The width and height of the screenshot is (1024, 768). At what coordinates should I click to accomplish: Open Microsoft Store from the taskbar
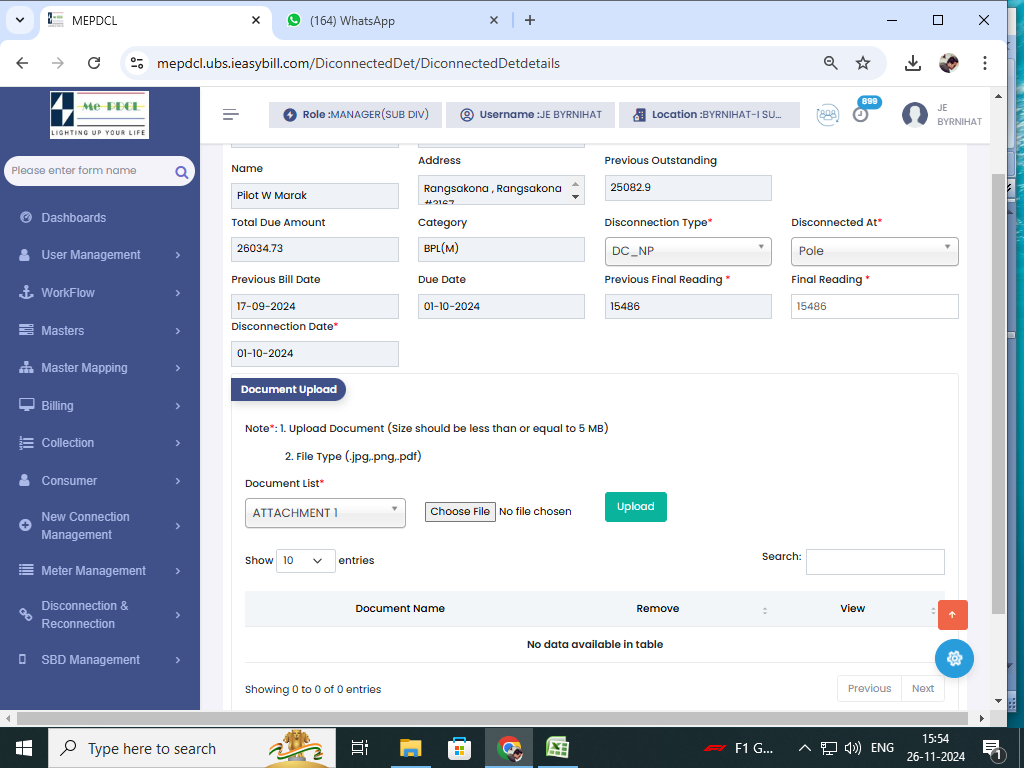click(459, 748)
